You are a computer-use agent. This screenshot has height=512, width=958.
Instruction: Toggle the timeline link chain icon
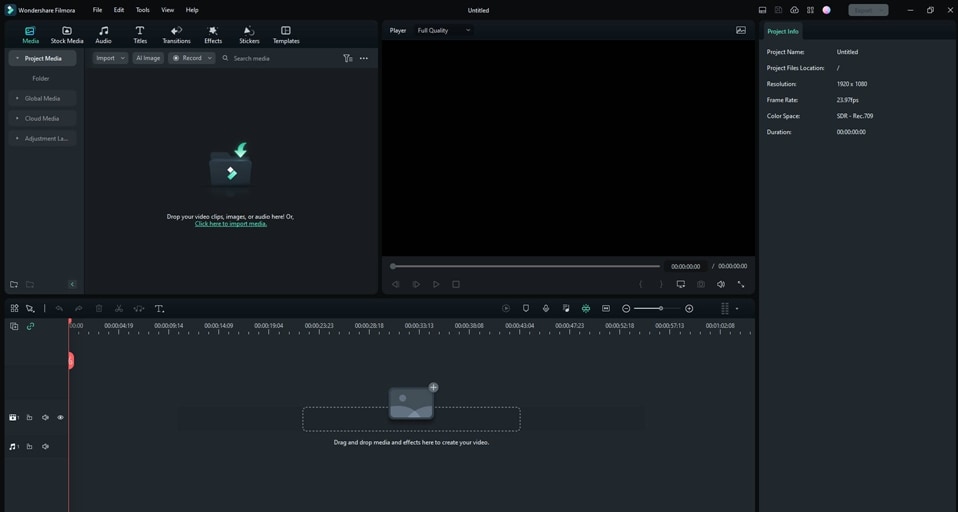(x=30, y=326)
